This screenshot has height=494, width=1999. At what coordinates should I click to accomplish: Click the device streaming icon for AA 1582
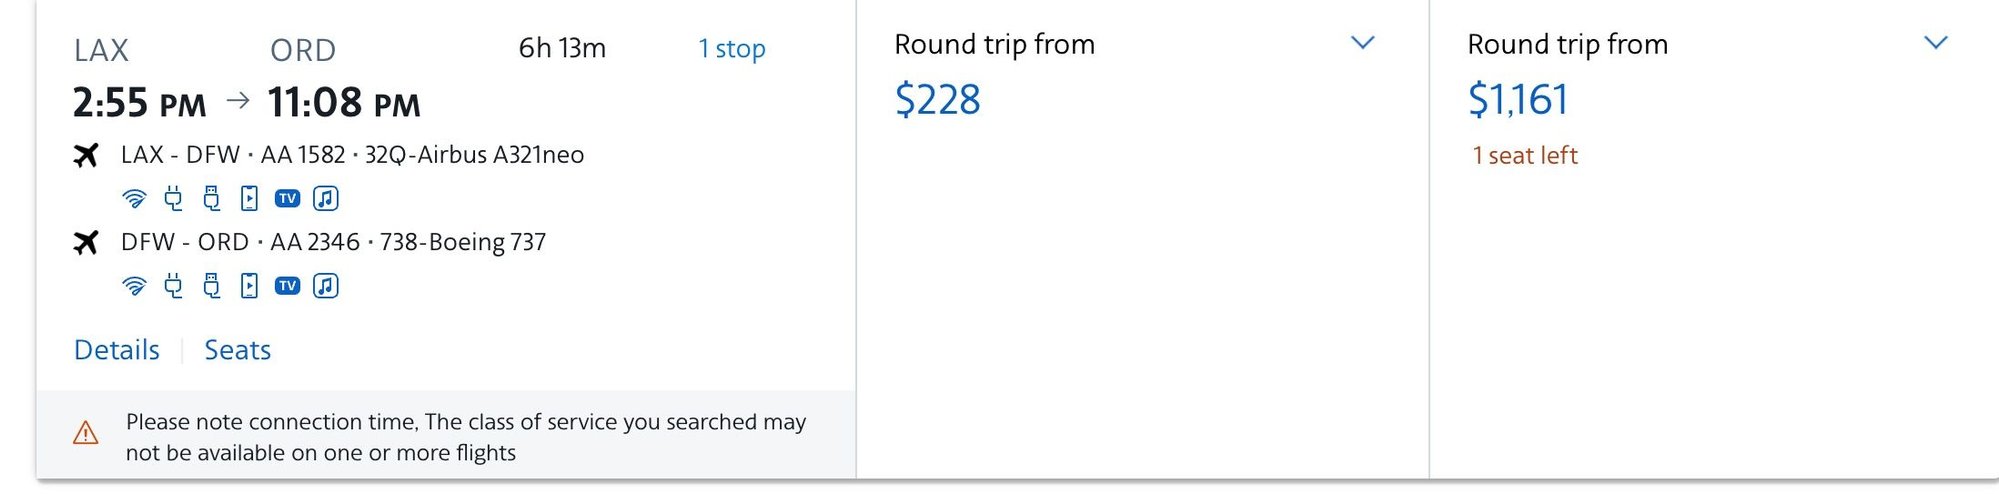point(249,198)
